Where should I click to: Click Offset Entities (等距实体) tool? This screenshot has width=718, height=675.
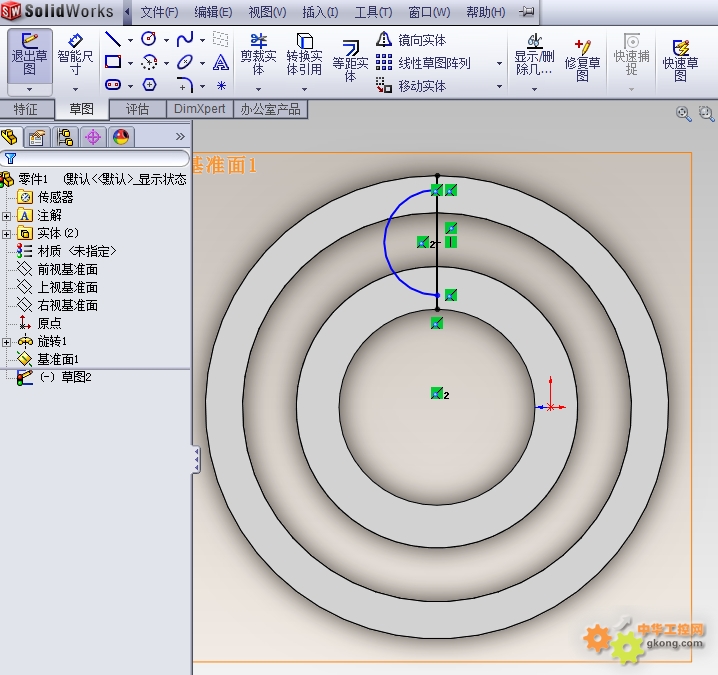350,61
